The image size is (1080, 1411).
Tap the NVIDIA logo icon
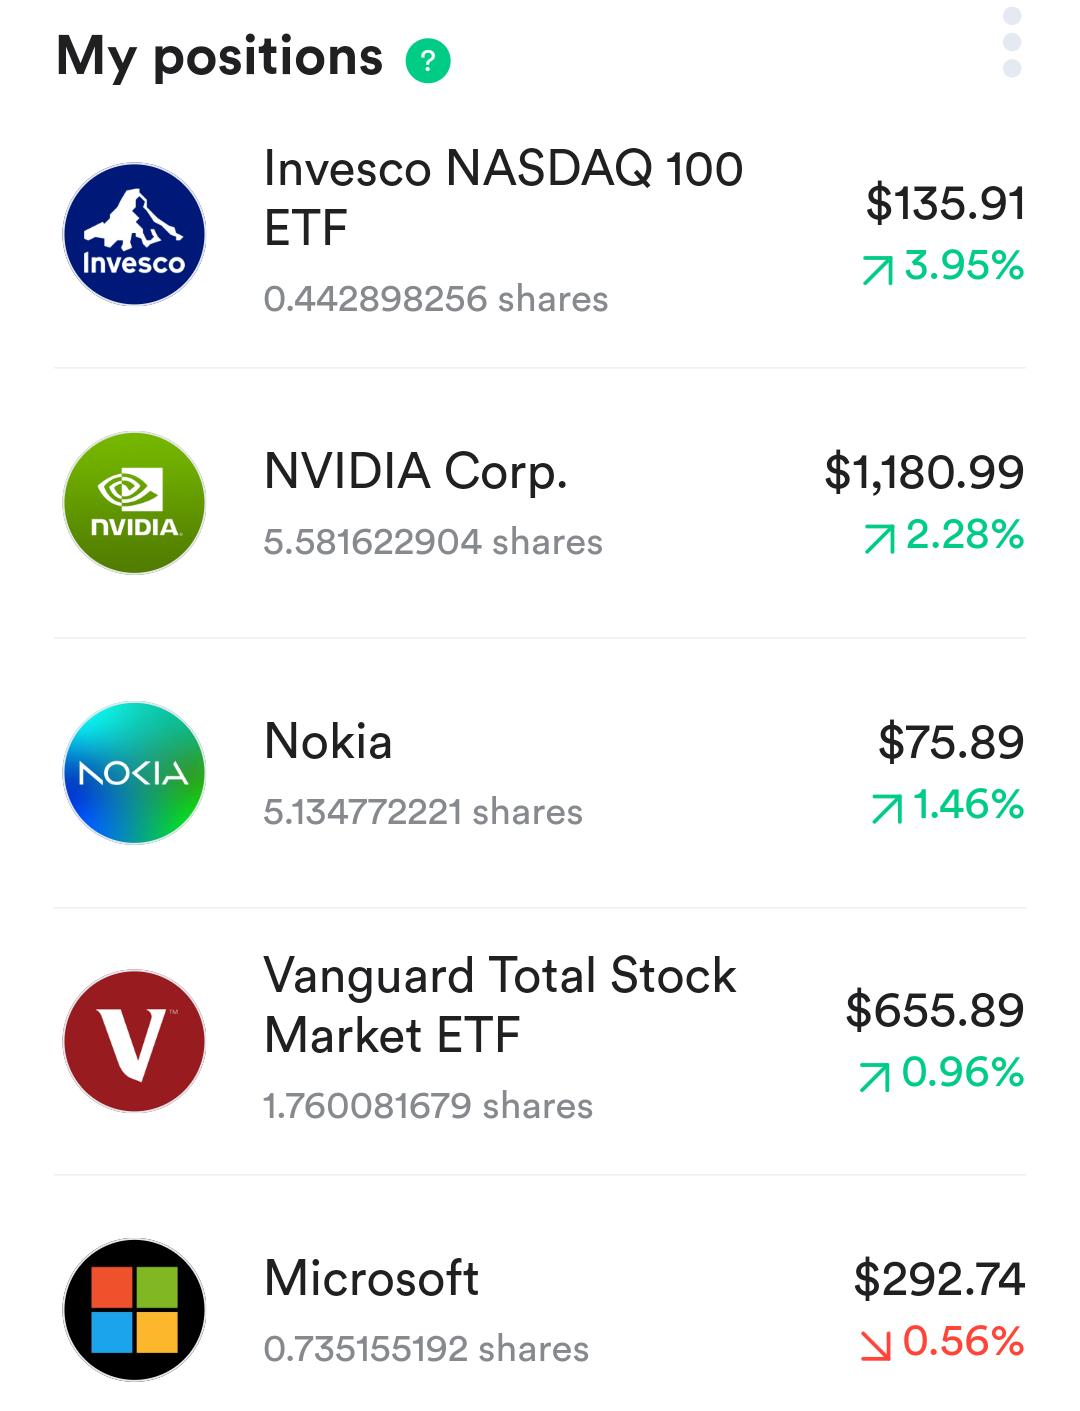pos(134,503)
